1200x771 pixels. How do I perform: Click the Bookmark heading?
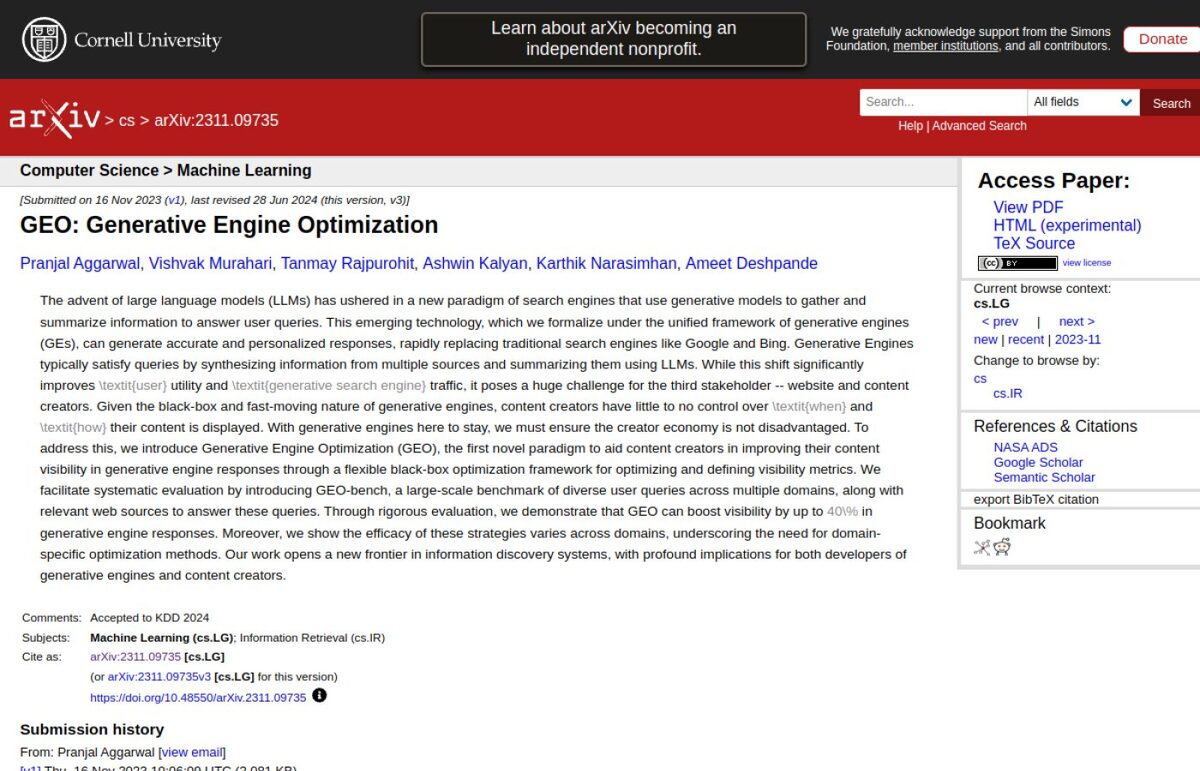(x=1010, y=523)
